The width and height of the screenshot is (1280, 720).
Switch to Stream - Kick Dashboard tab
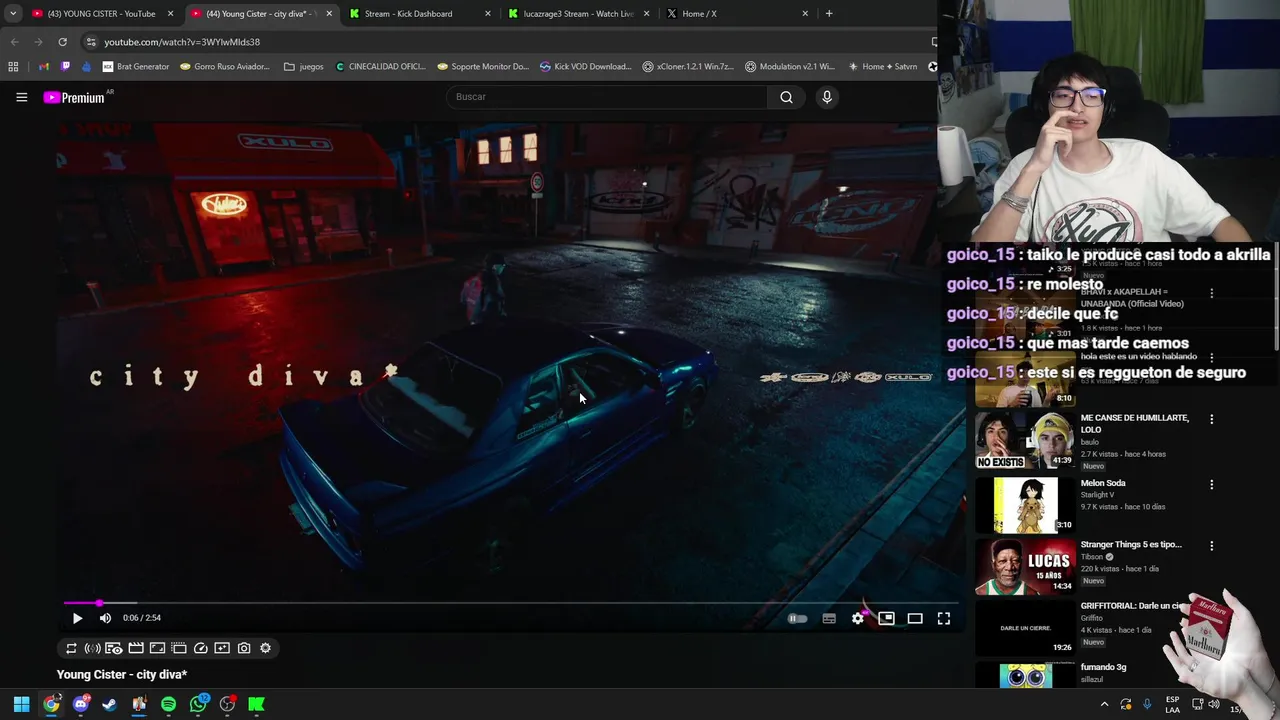pos(420,14)
